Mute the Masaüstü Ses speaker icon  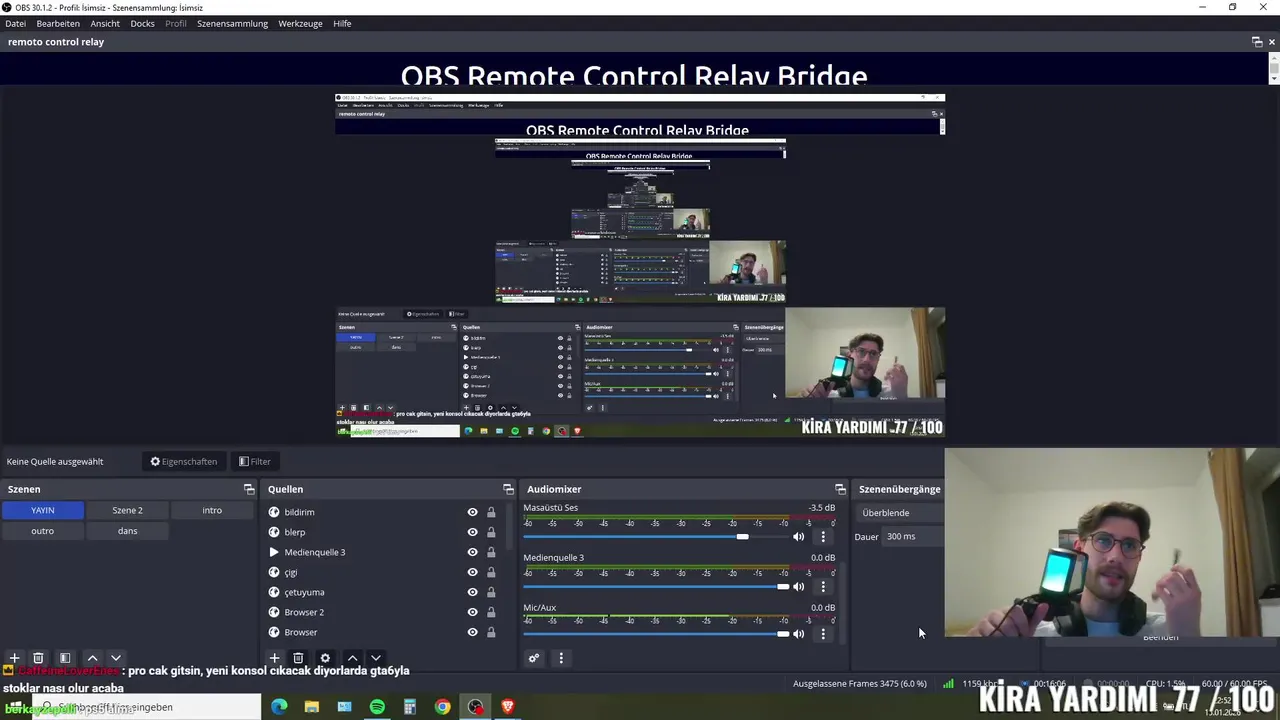point(798,537)
